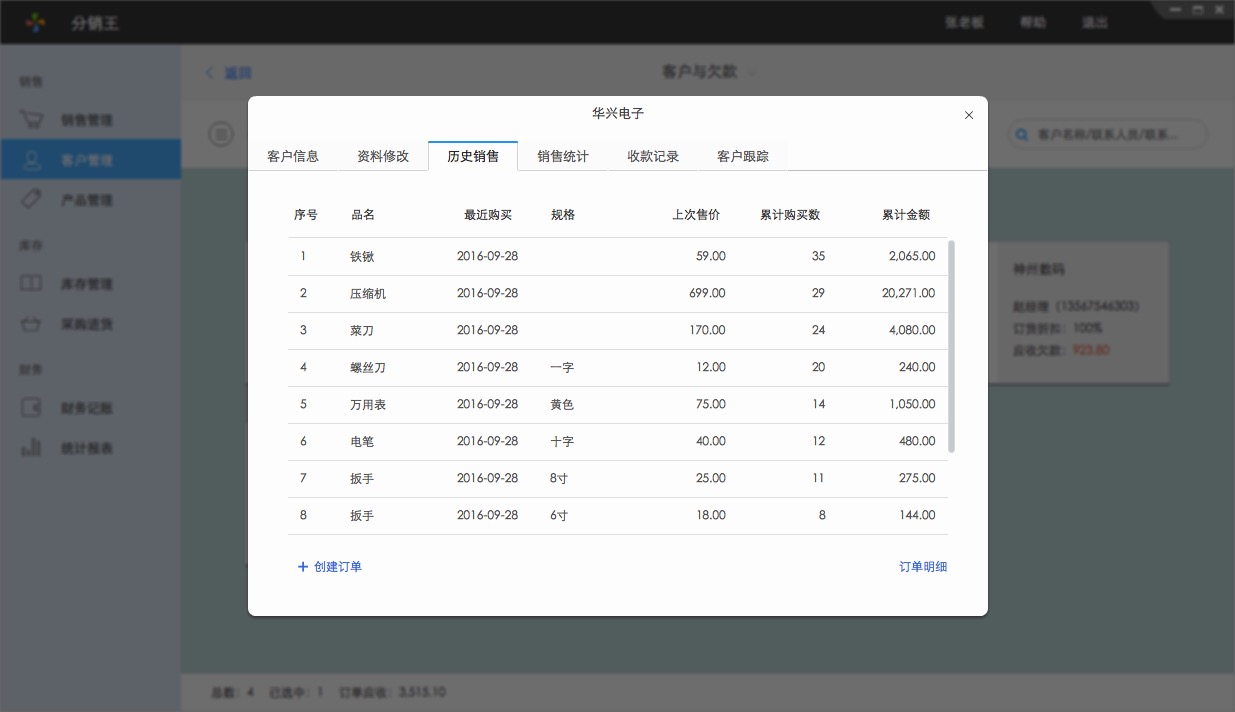
Task: Open the 客户跟踪 tab
Action: (743, 156)
